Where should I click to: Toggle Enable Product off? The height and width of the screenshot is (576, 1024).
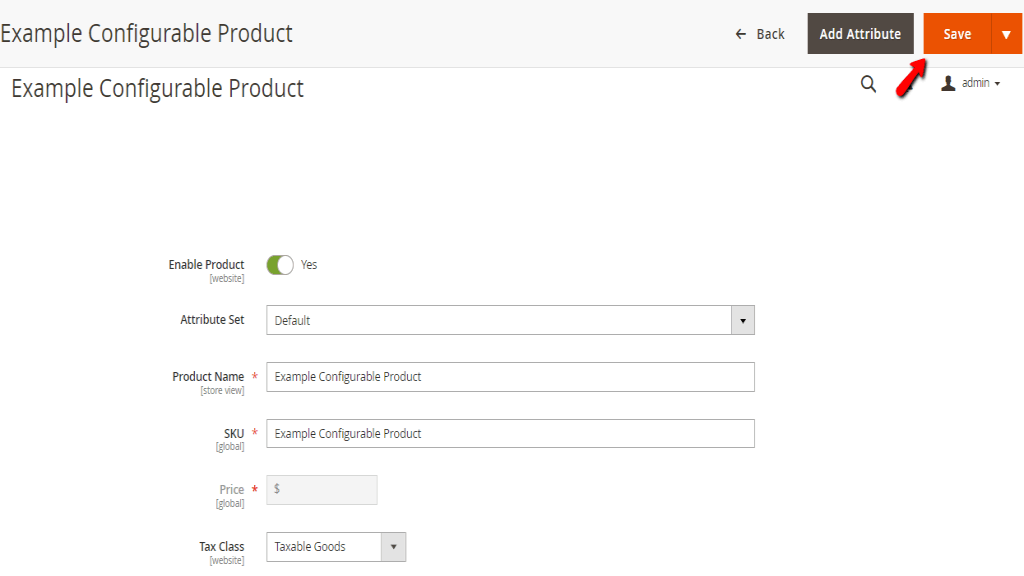click(281, 264)
